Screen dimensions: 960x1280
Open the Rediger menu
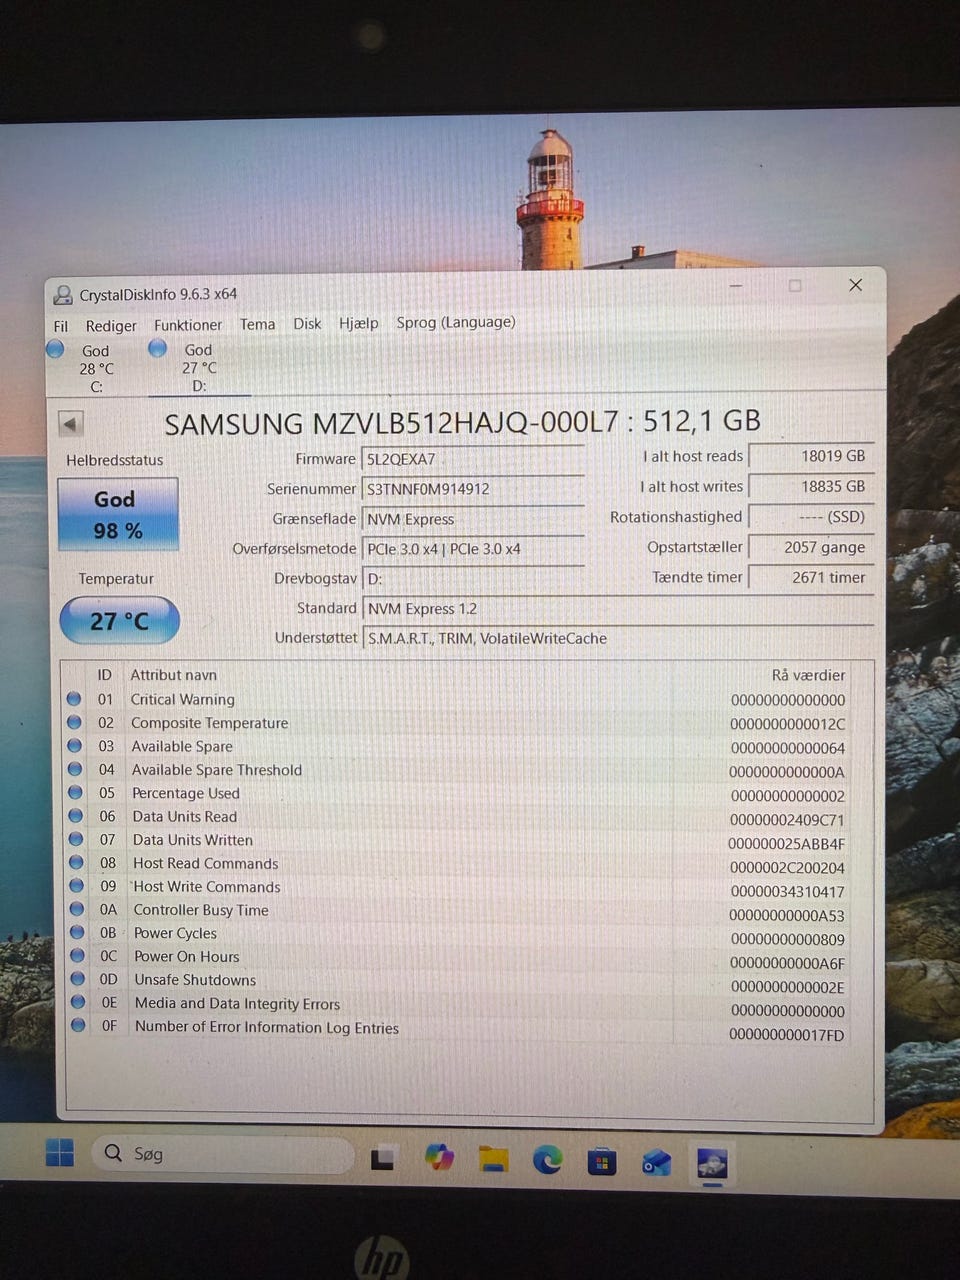pyautogui.click(x=111, y=326)
